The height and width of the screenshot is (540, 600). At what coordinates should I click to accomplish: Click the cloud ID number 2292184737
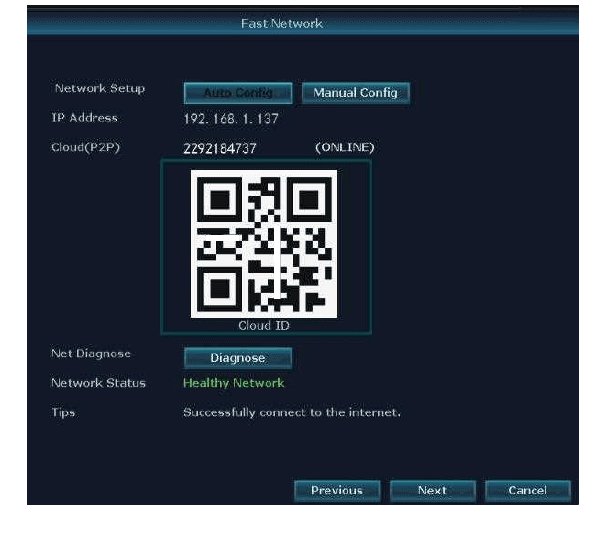220,148
